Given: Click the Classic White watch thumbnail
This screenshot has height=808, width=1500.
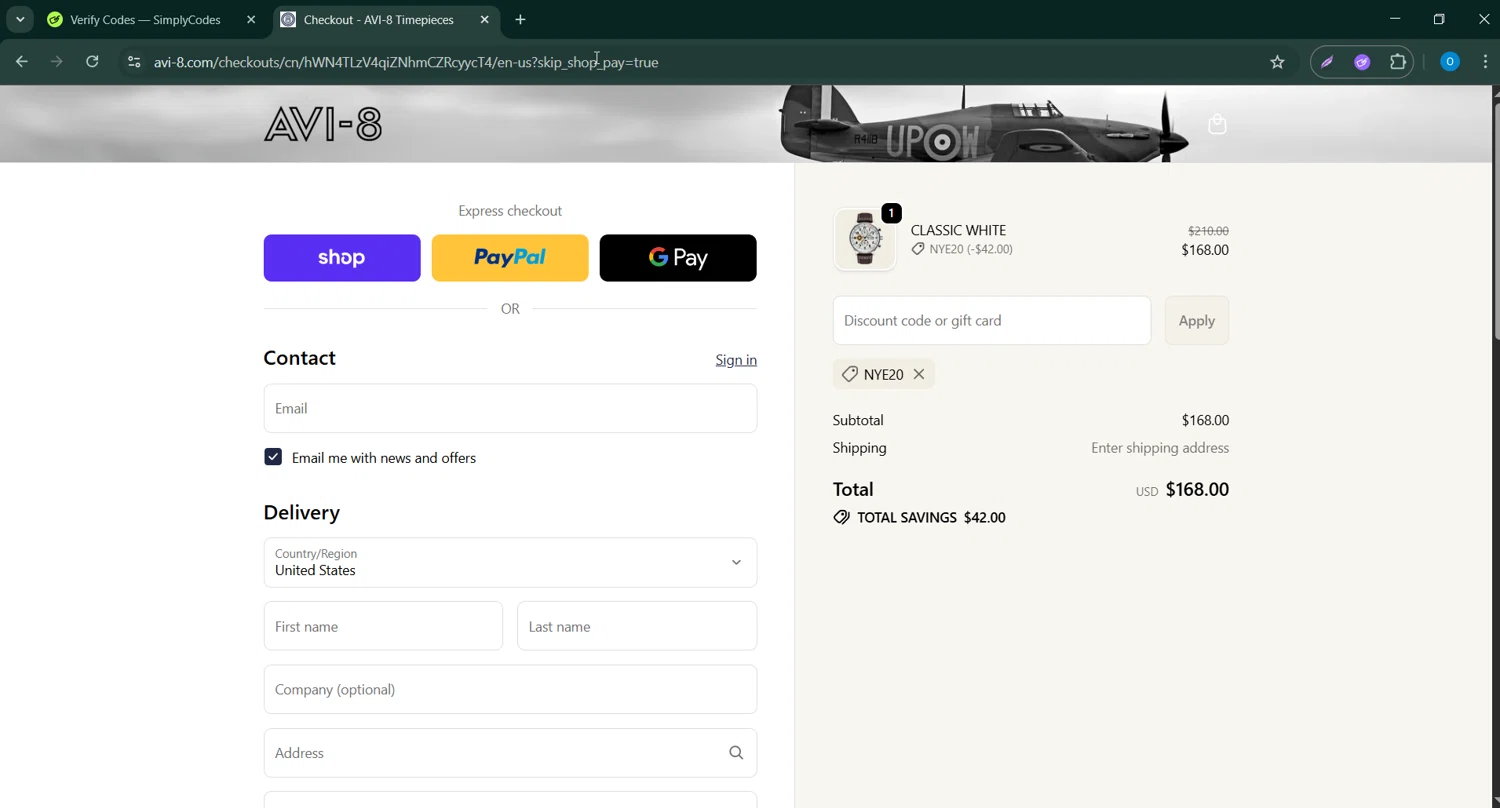Looking at the screenshot, I should click(x=865, y=240).
